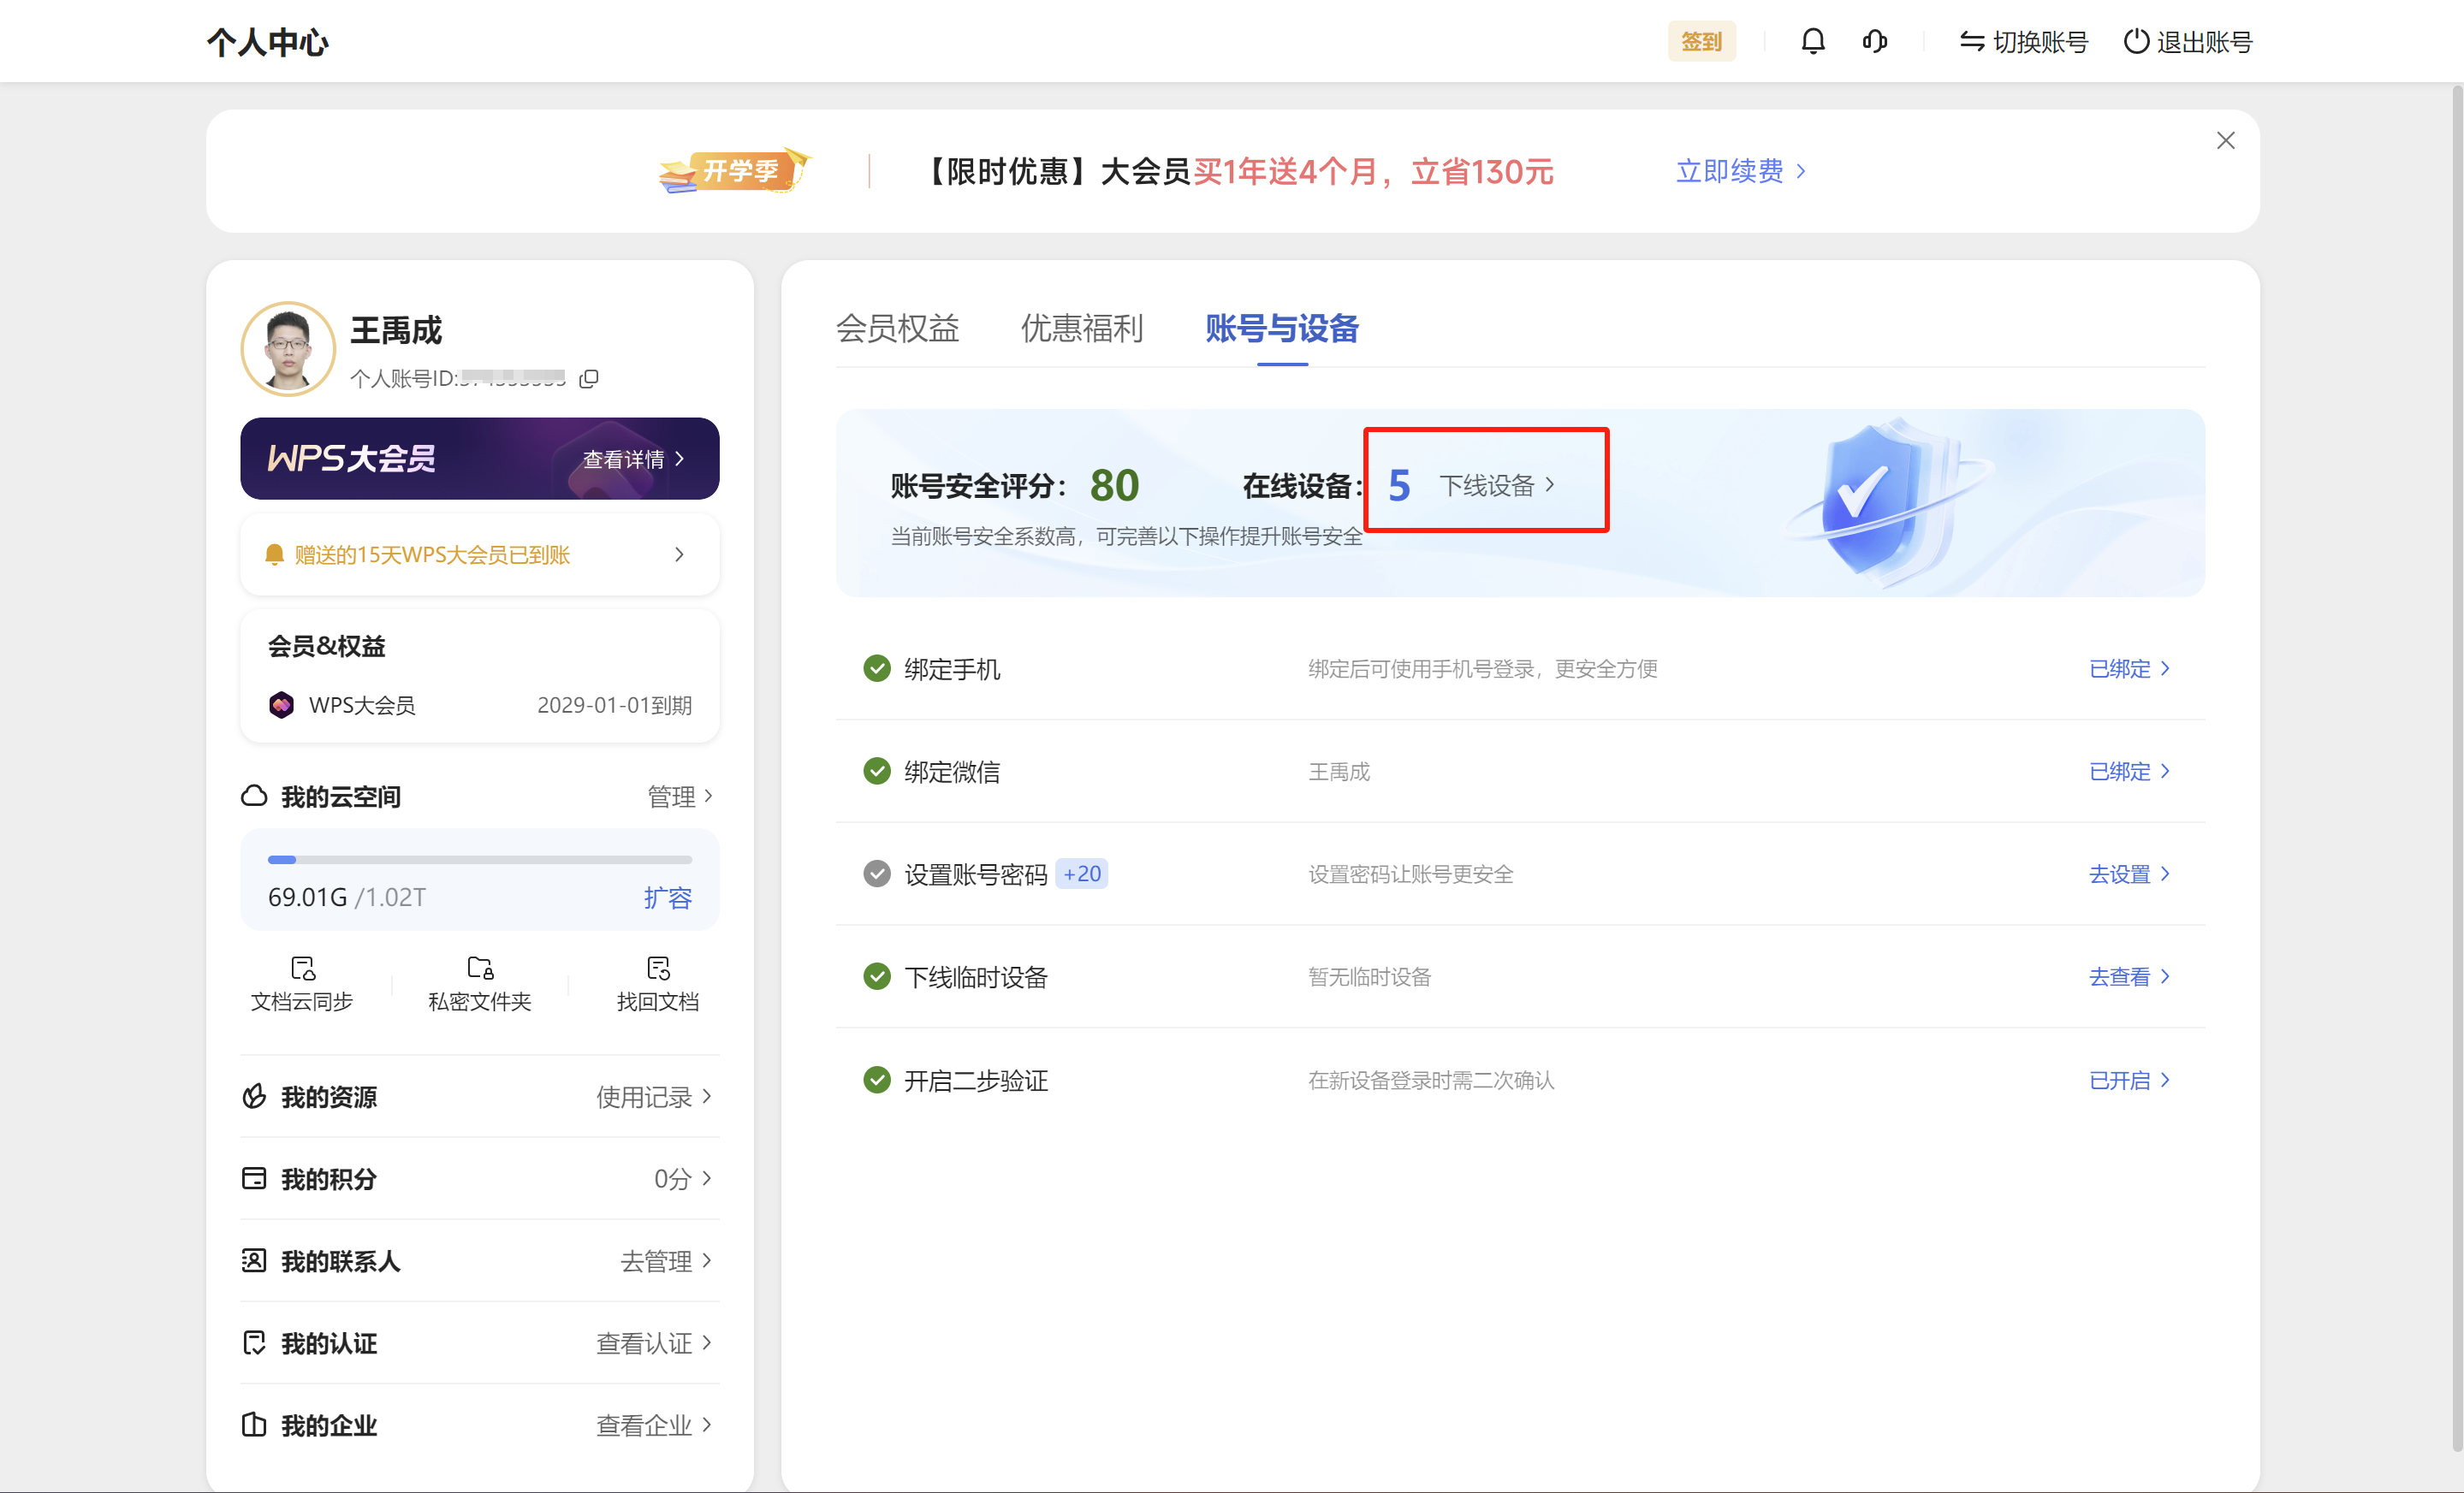Click the cloud storage usage bar

coord(479,859)
